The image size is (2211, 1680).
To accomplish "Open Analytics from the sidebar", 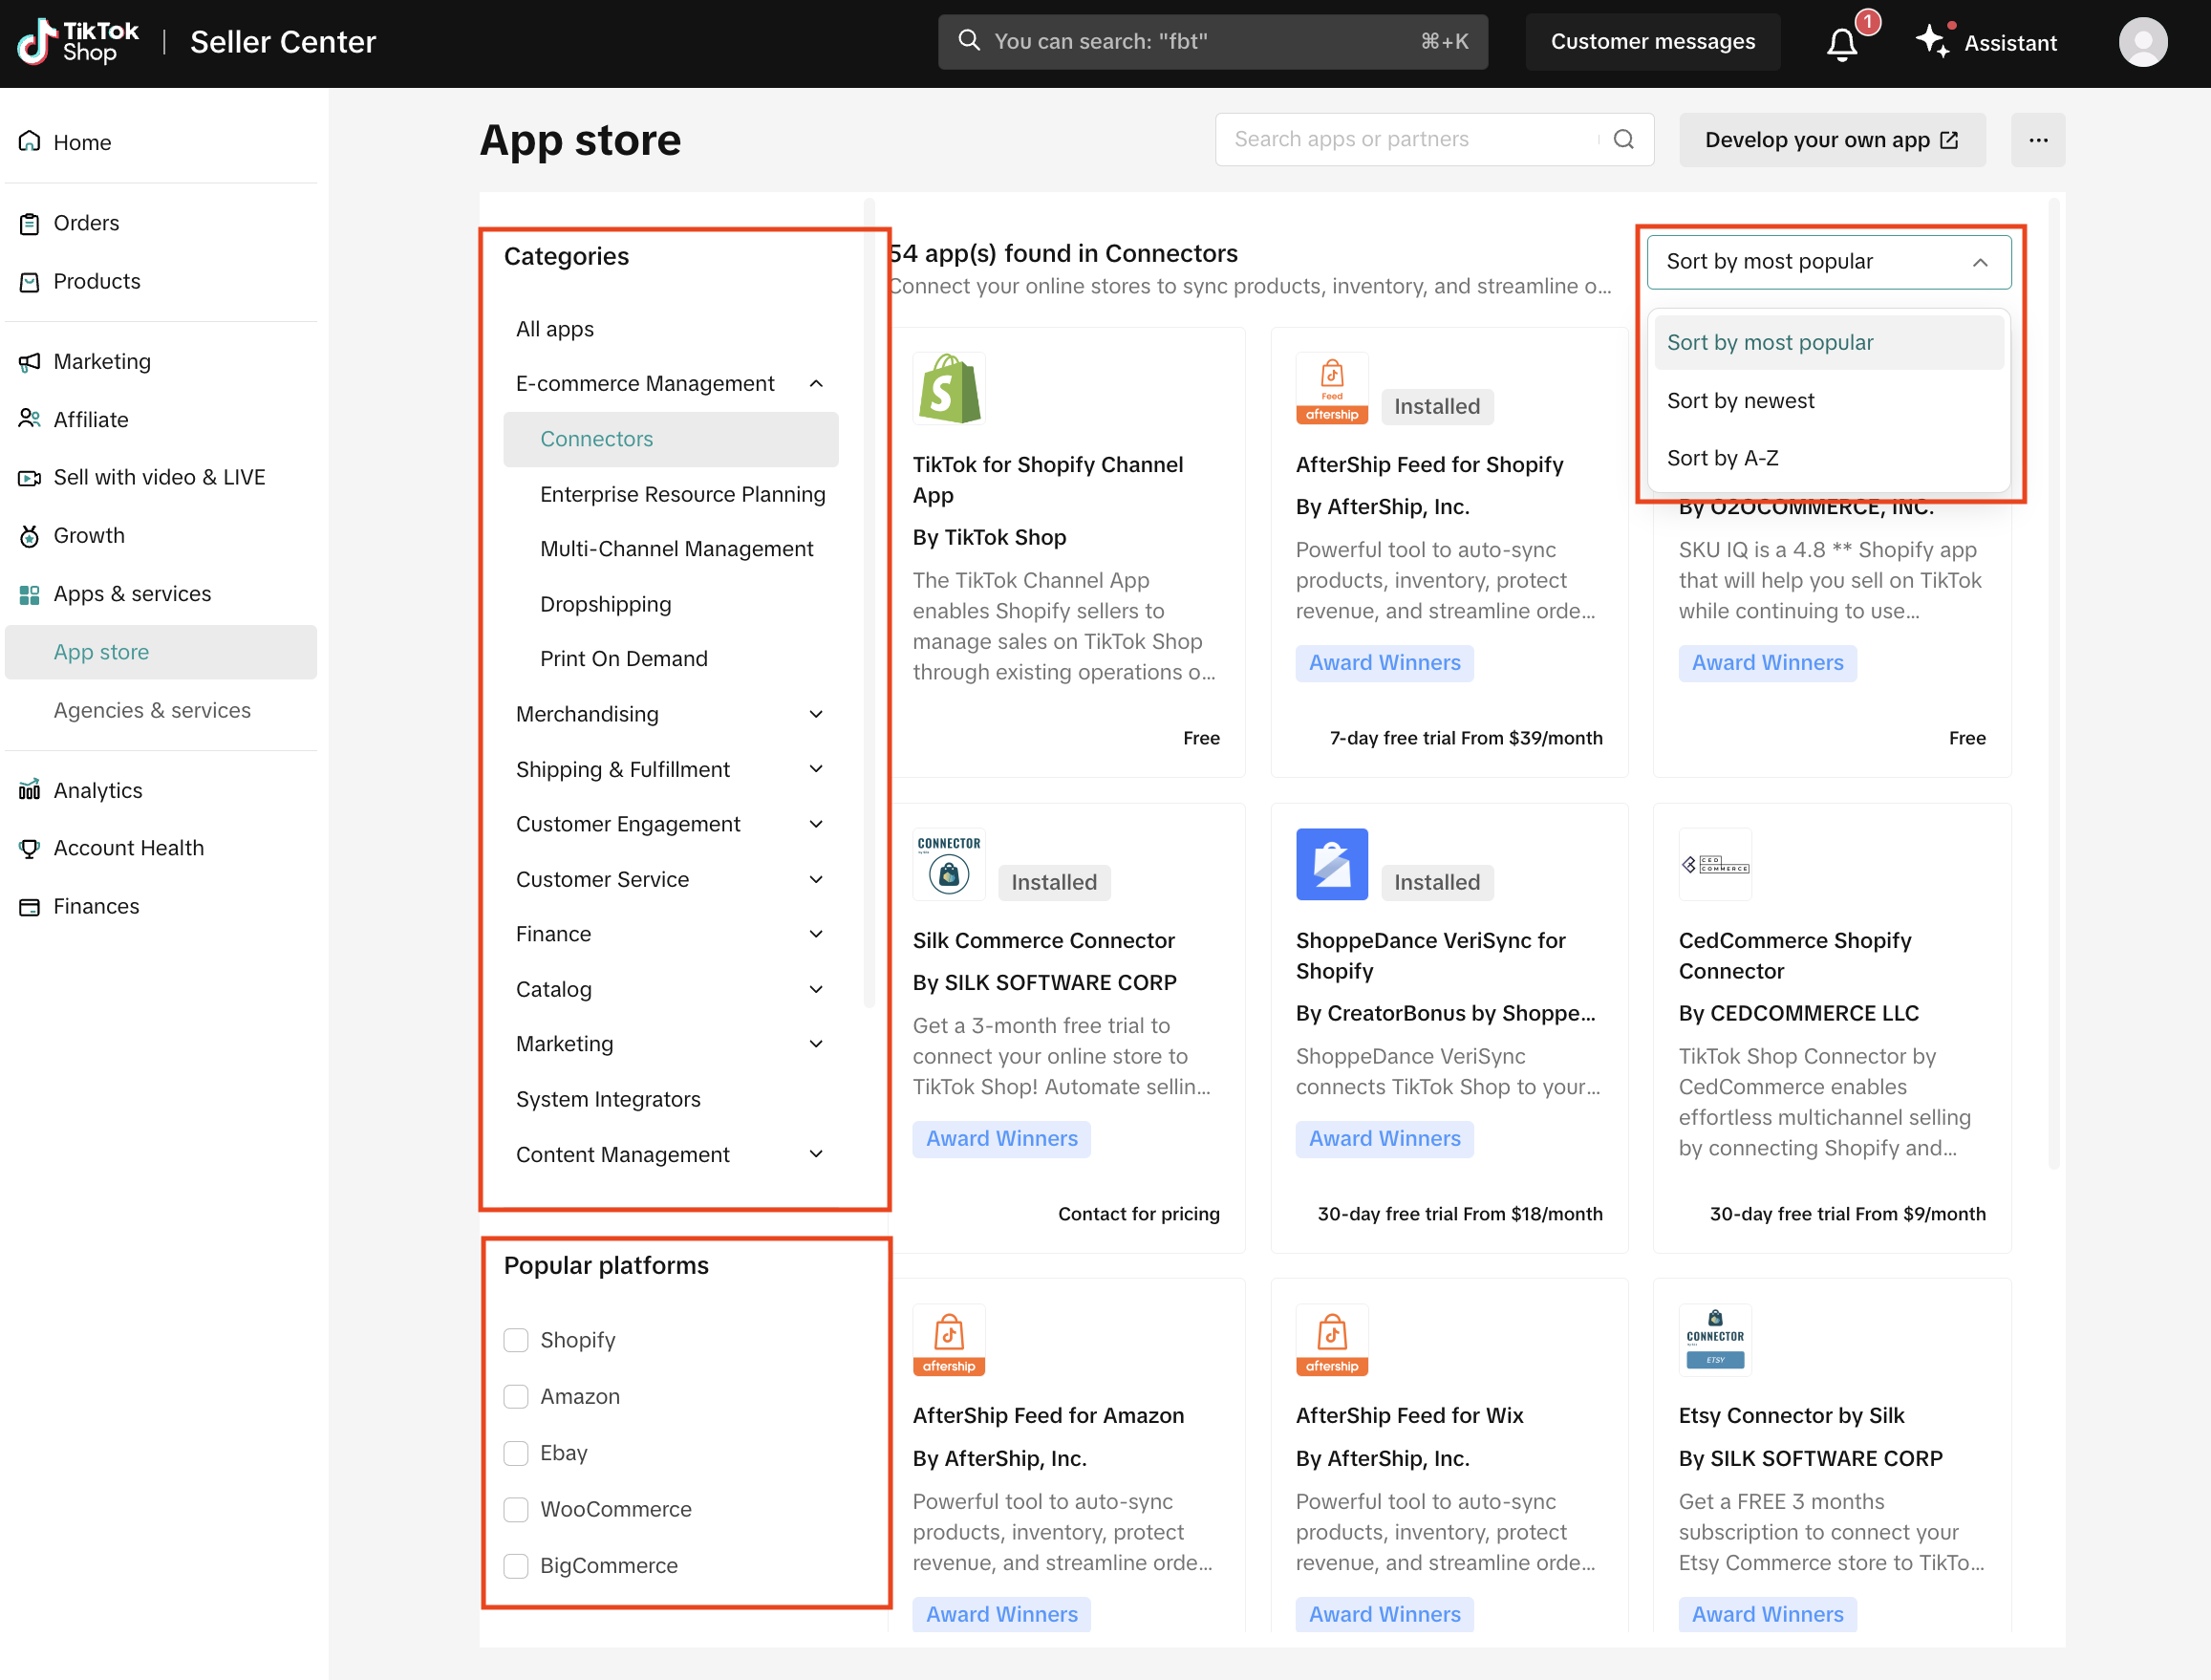I will (x=98, y=790).
